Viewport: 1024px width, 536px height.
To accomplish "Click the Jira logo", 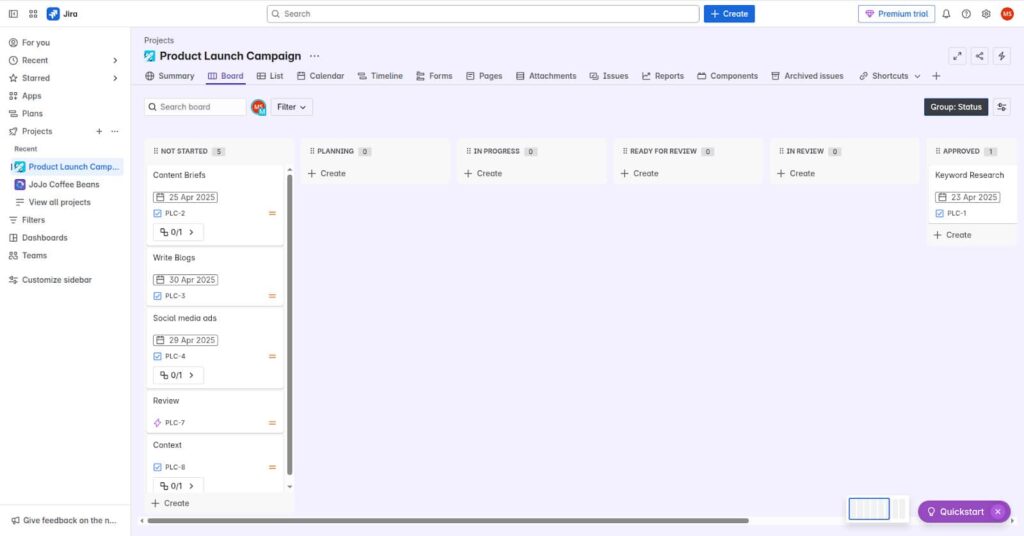I will click(62, 14).
